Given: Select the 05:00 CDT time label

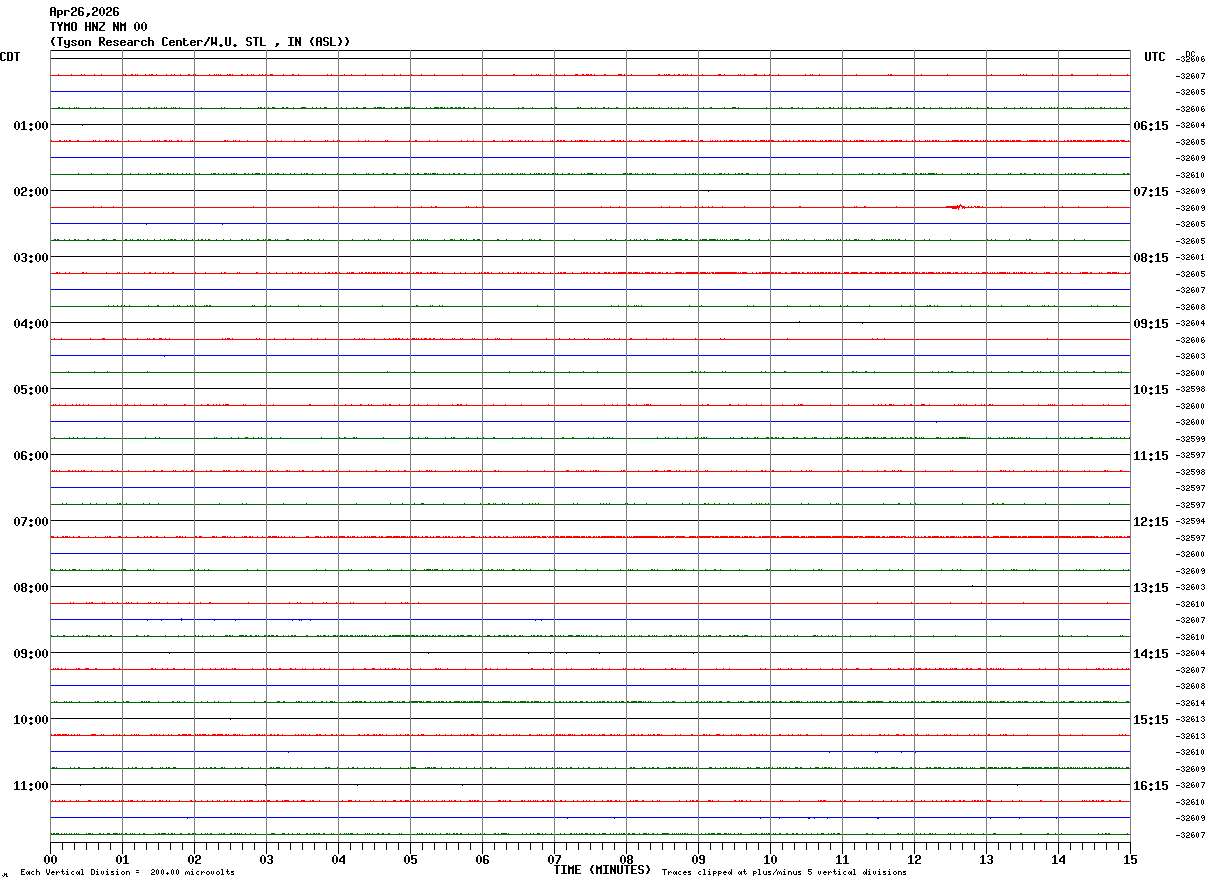Looking at the screenshot, I should (x=31, y=390).
